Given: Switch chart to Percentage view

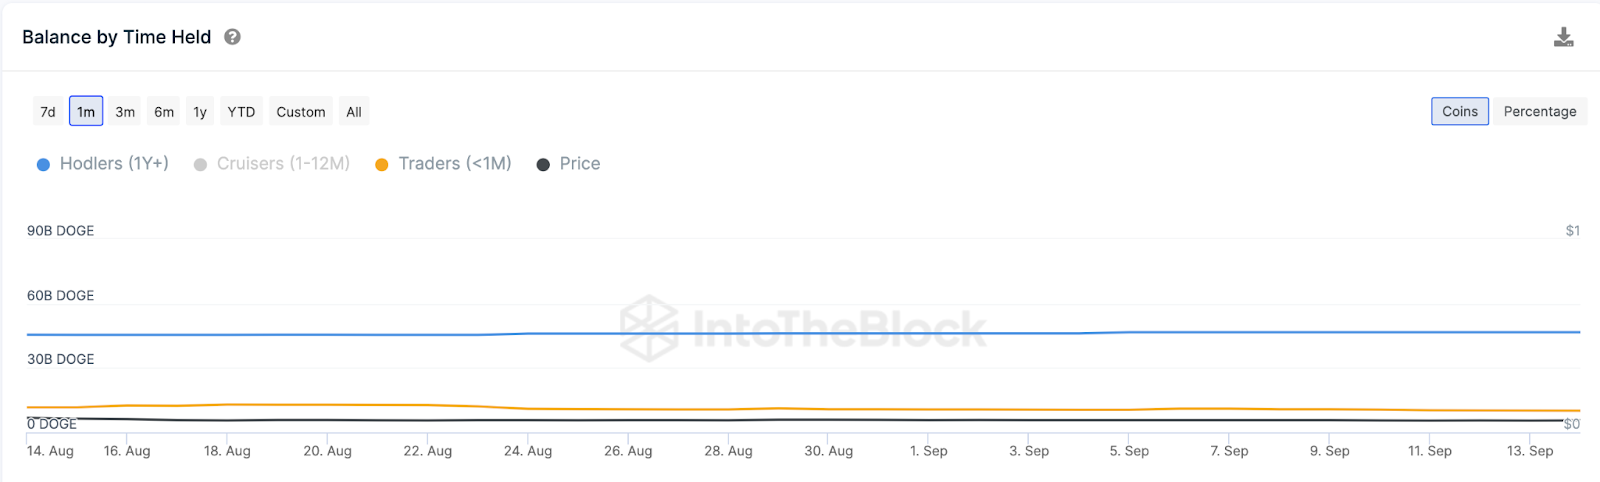Looking at the screenshot, I should point(1540,112).
